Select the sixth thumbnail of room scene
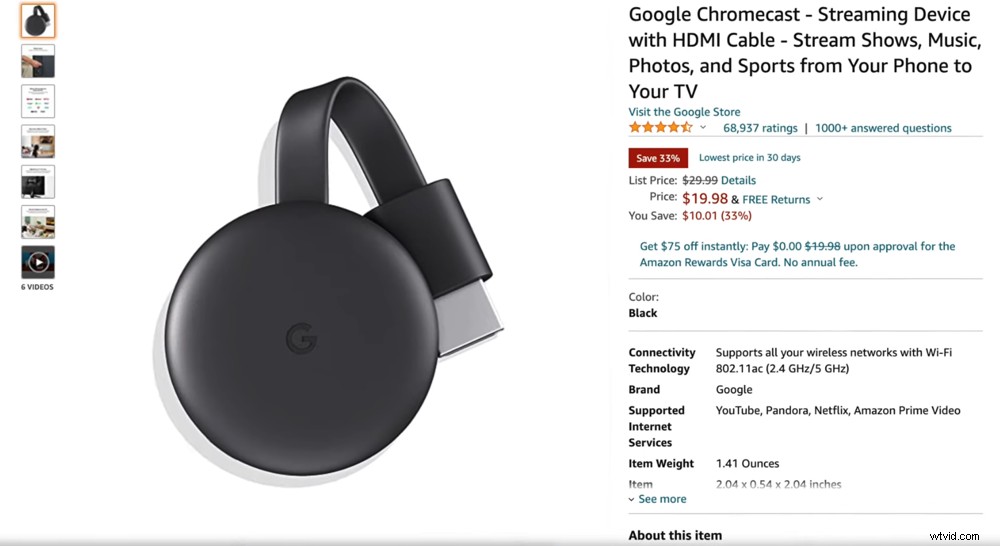1000x546 pixels. coord(38,222)
